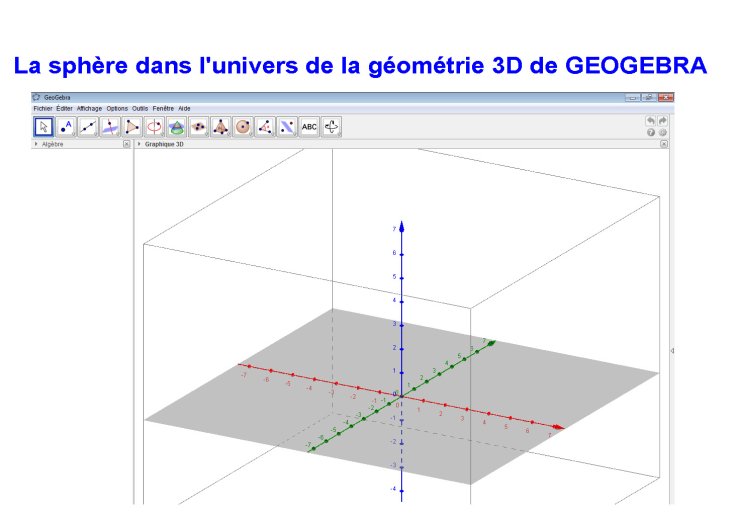Select the Rotate 3D graphics view tool
734x517 pixels.
click(x=331, y=127)
